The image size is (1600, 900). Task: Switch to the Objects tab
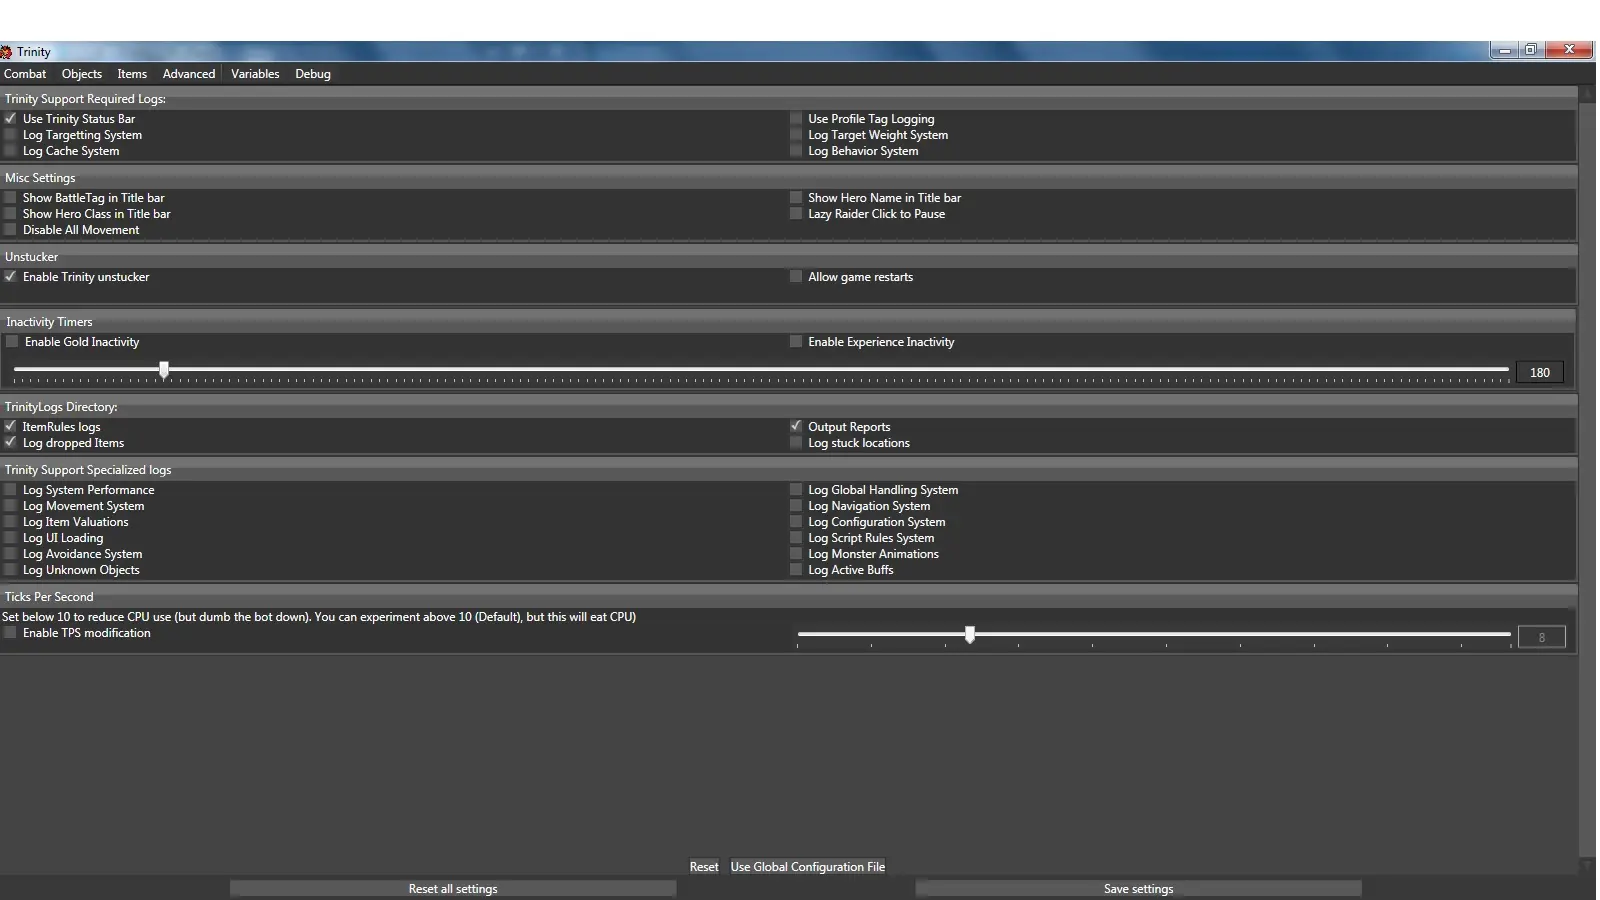pyautogui.click(x=82, y=74)
